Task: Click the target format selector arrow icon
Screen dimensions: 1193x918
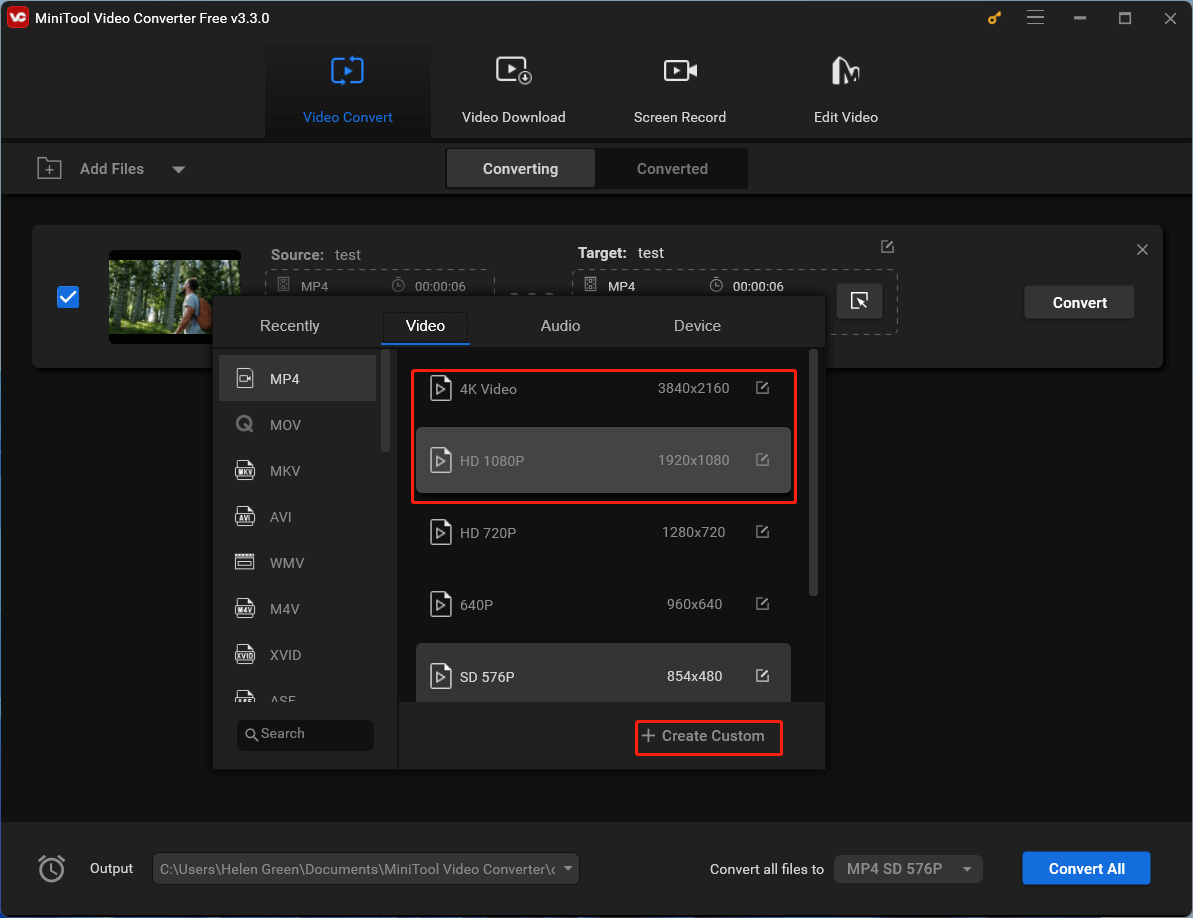Action: 859,301
